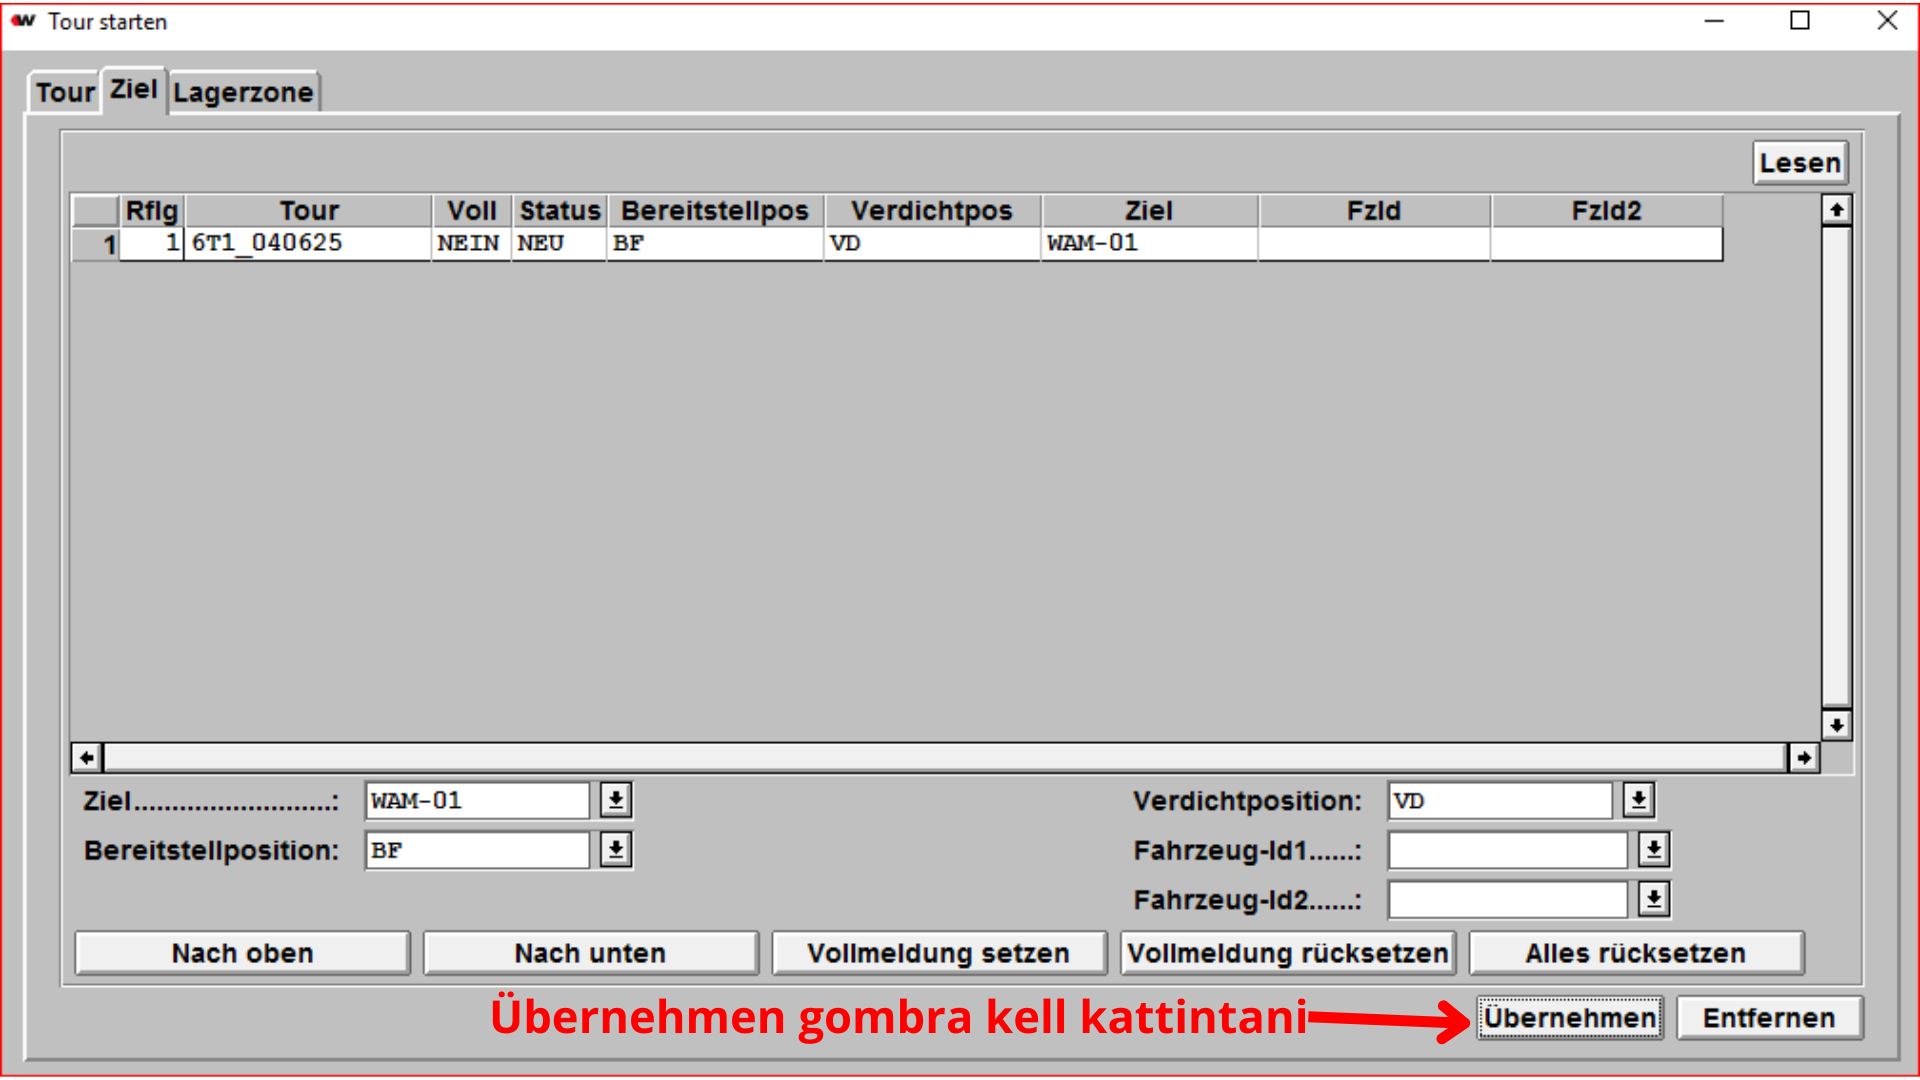
Task: Click the horizontal scrollbar left arrow
Action: pos(87,758)
